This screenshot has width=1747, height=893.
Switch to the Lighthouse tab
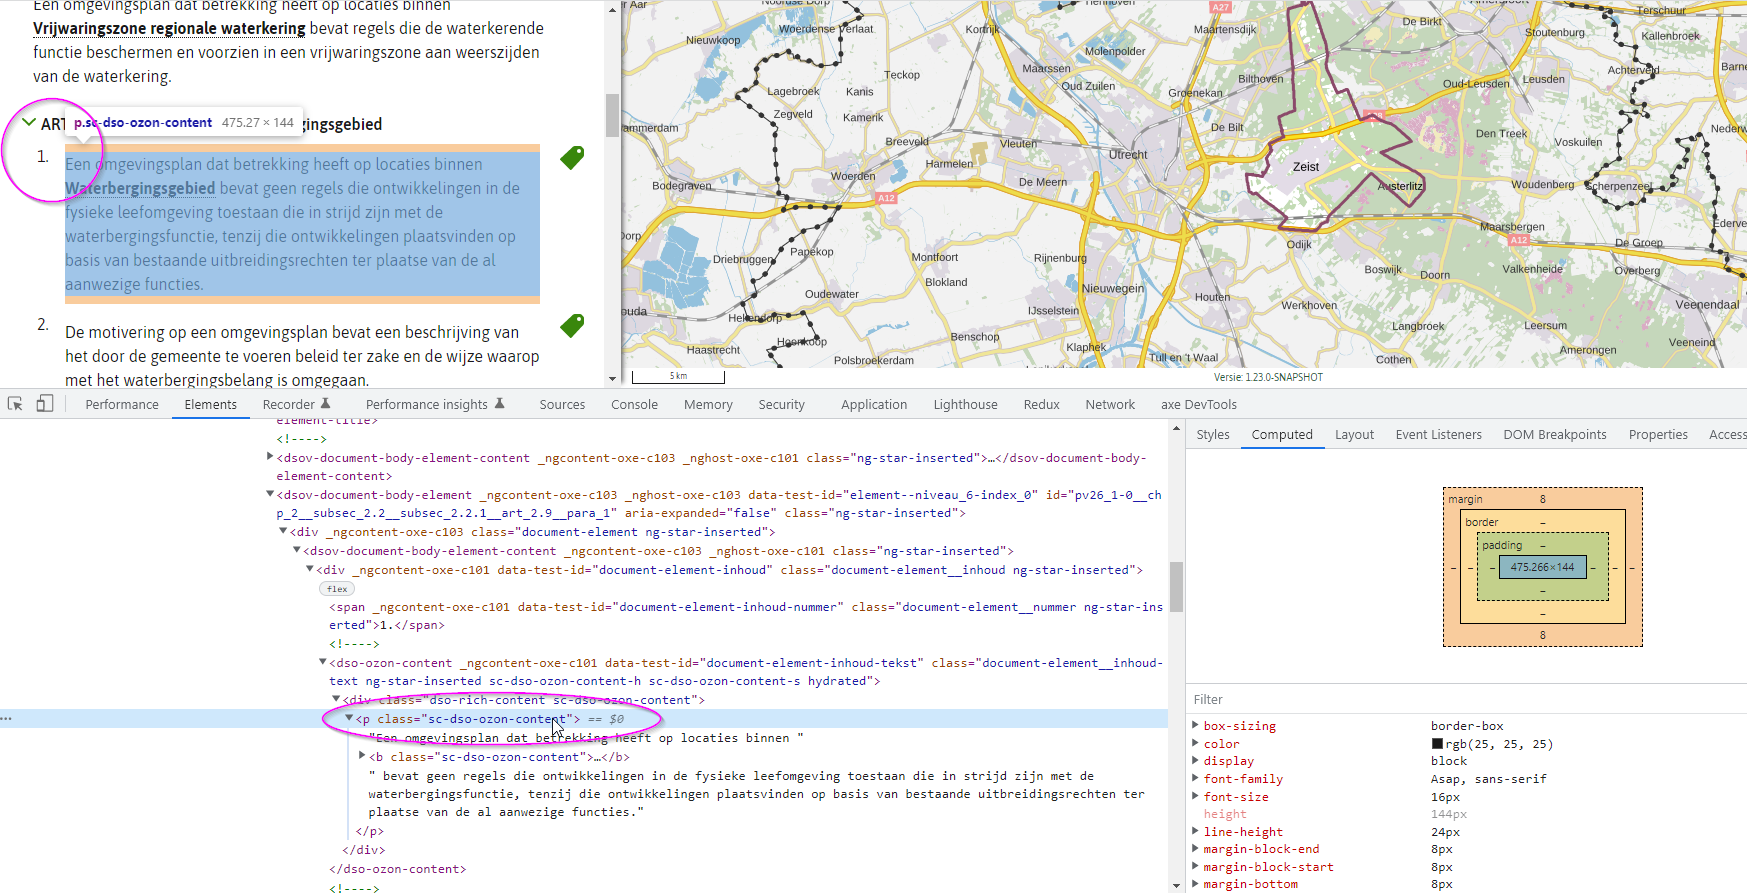(965, 404)
